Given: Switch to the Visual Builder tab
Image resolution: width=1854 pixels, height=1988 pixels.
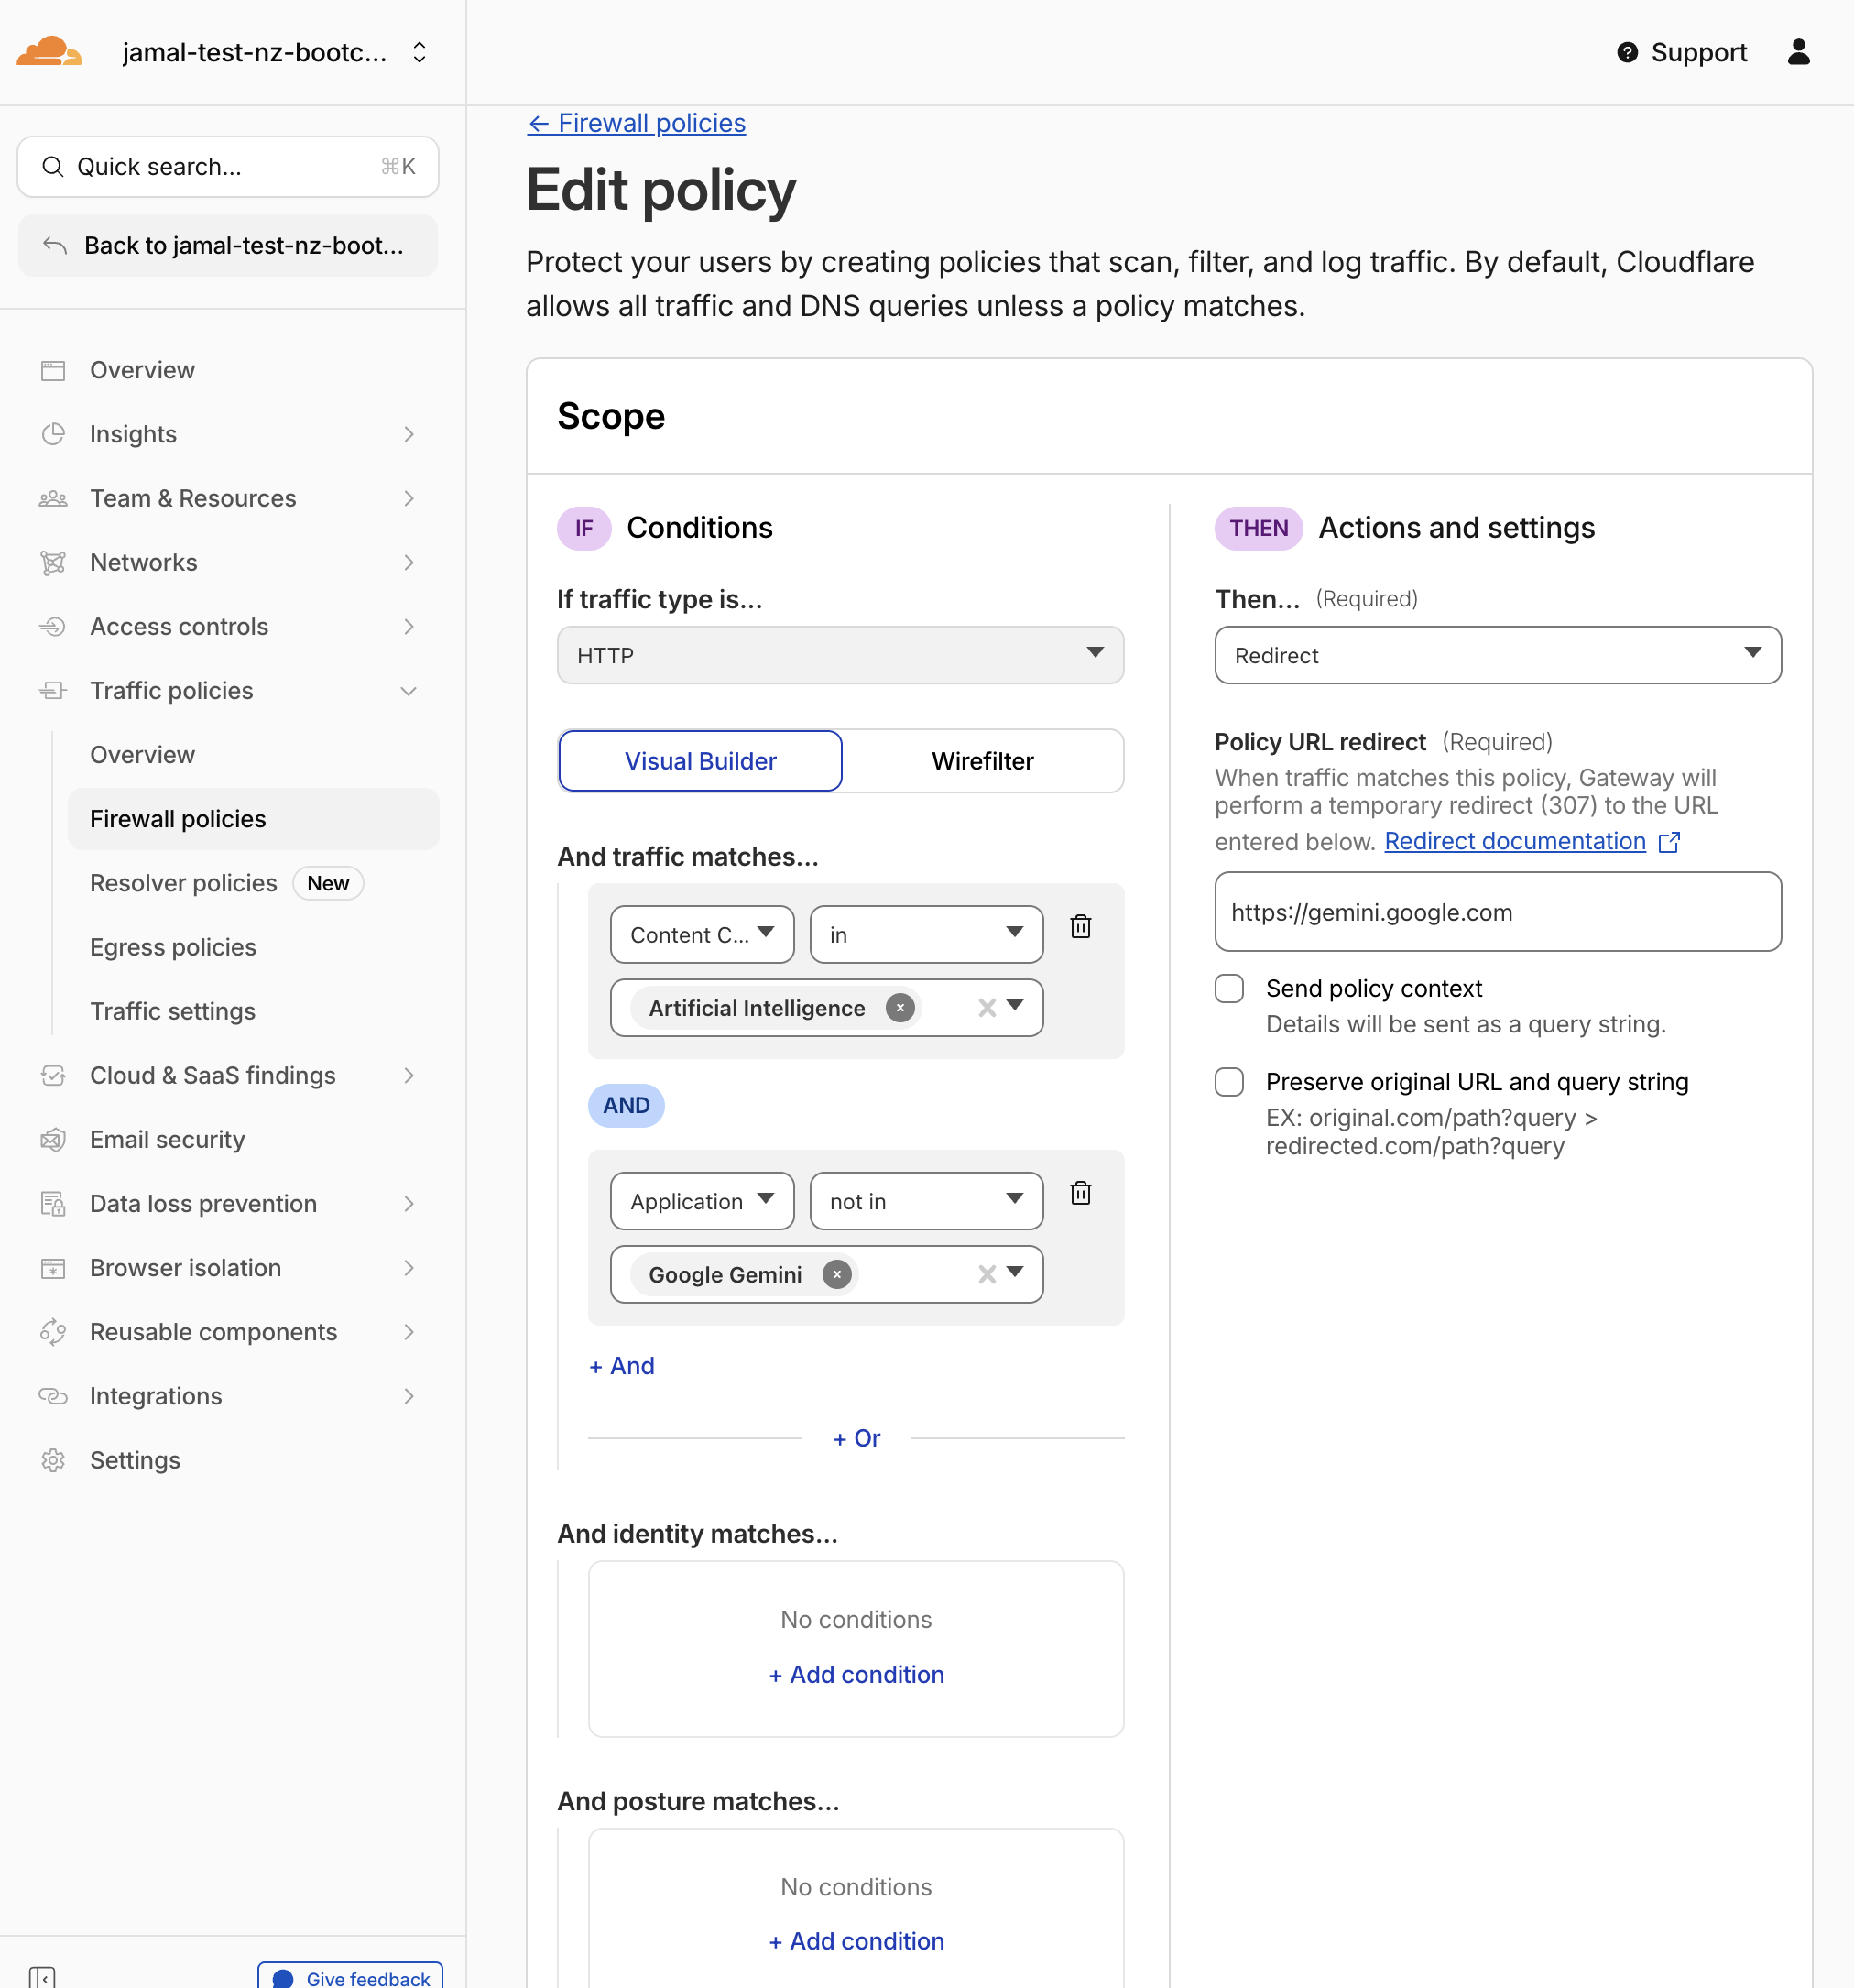Looking at the screenshot, I should pyautogui.click(x=700, y=761).
